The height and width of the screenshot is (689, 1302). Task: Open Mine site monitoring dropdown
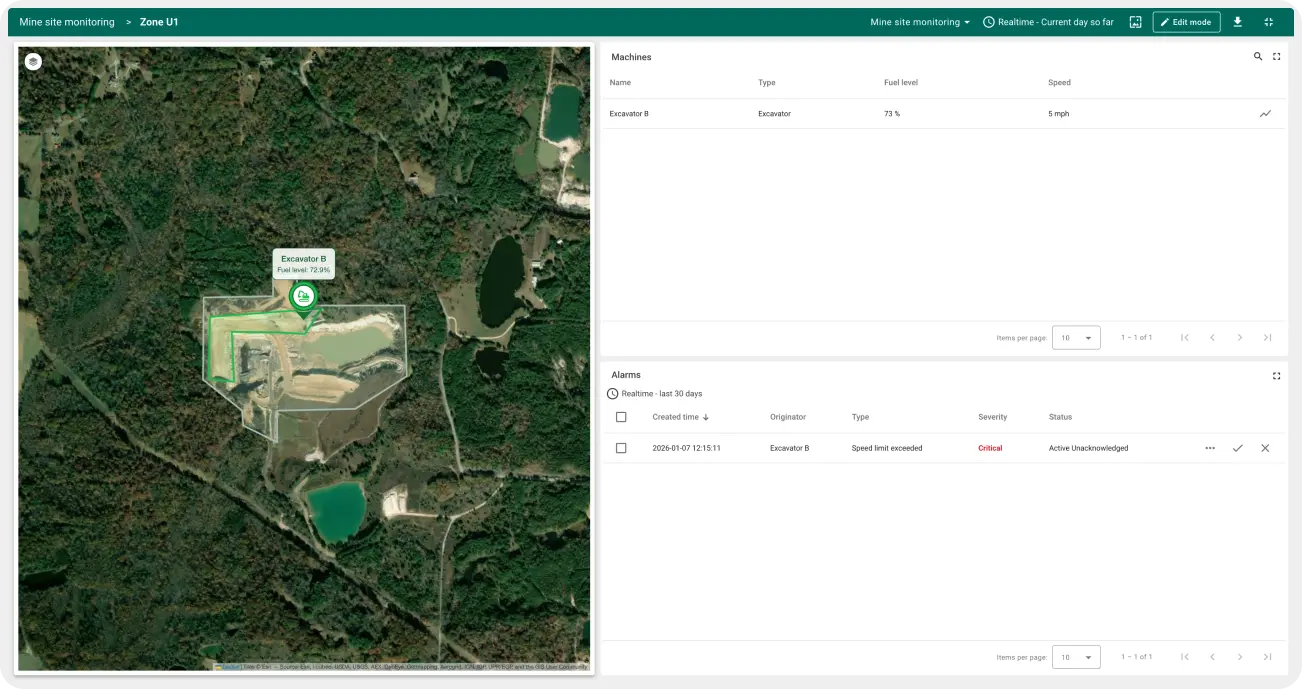pos(920,22)
